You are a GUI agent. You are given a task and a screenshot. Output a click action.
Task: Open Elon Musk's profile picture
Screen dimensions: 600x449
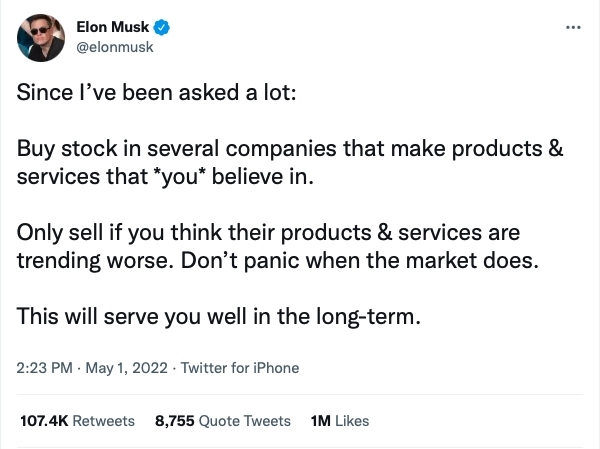[x=41, y=37]
